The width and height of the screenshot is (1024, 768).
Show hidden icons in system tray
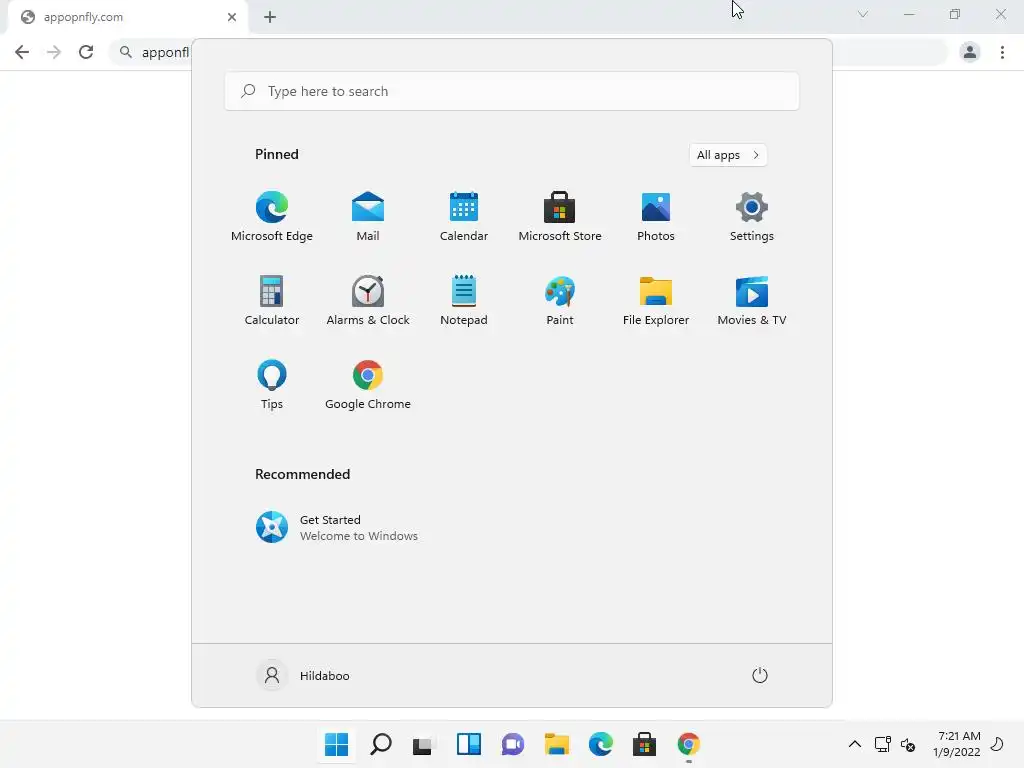pos(854,744)
